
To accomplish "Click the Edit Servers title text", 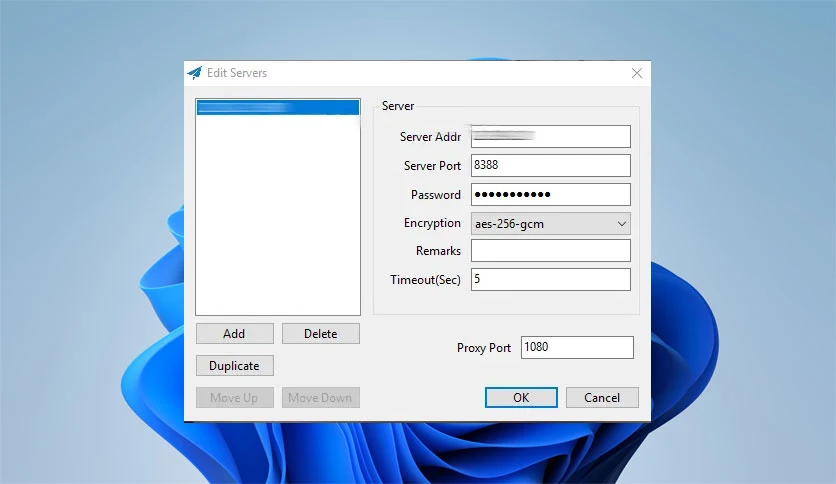I will [x=237, y=73].
